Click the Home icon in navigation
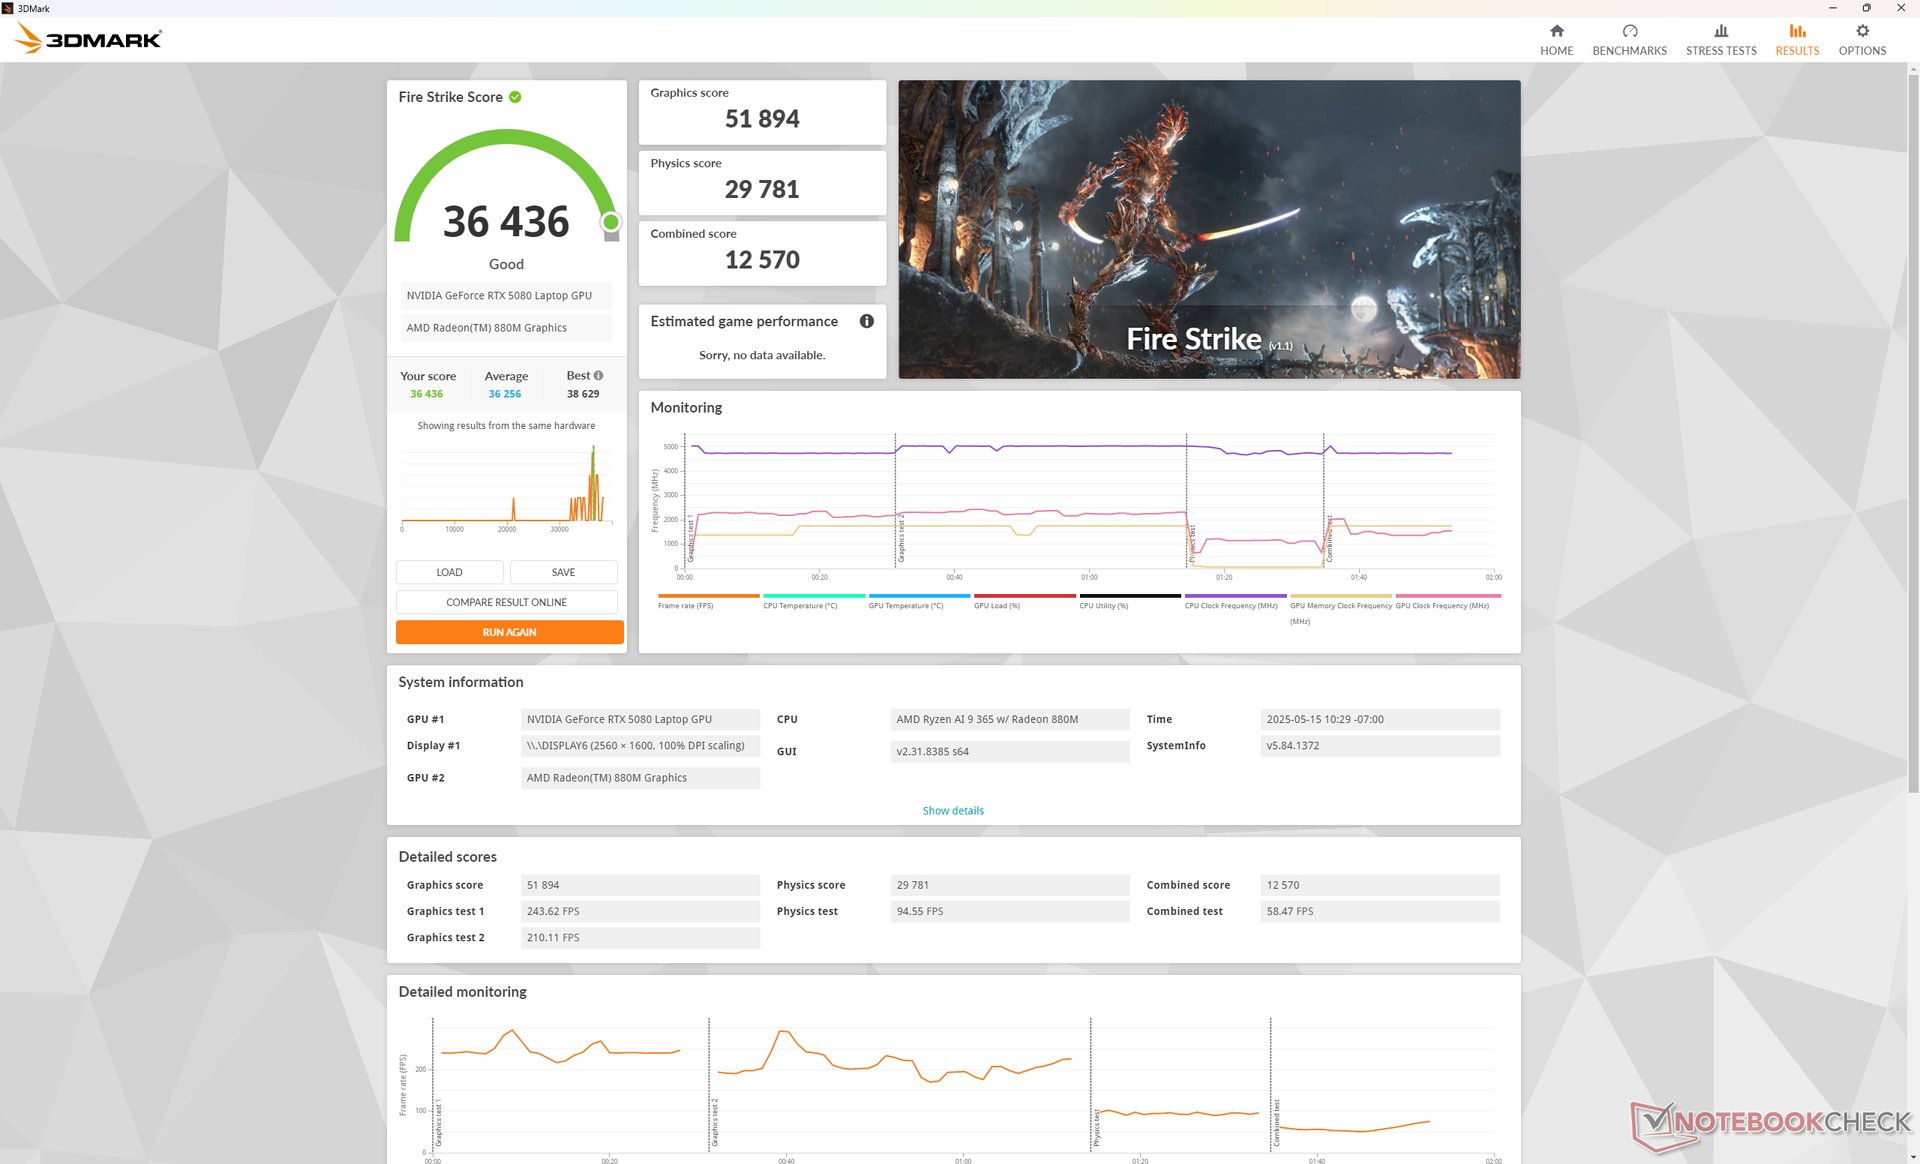Image resolution: width=1920 pixels, height=1164 pixels. coord(1556,31)
